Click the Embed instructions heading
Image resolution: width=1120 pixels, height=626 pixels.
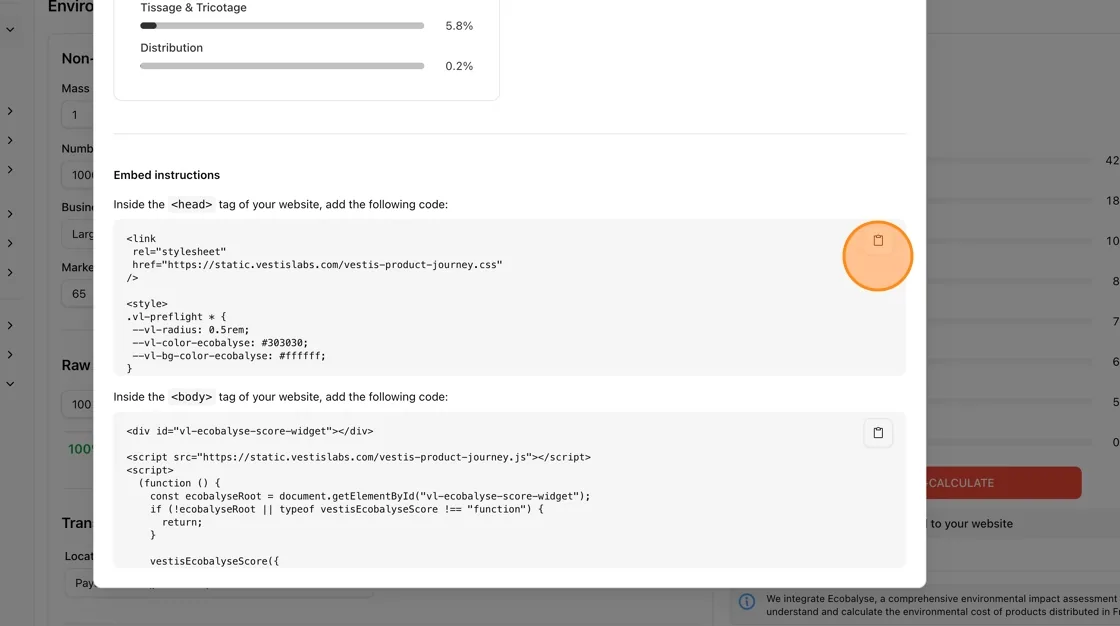tap(166, 175)
